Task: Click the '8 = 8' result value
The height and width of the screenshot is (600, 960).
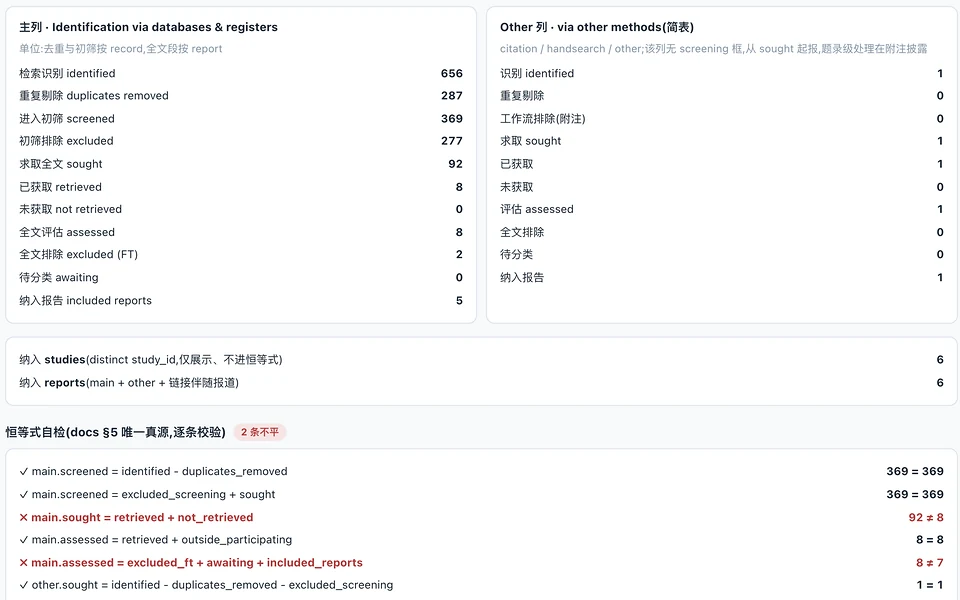Action: [x=929, y=539]
